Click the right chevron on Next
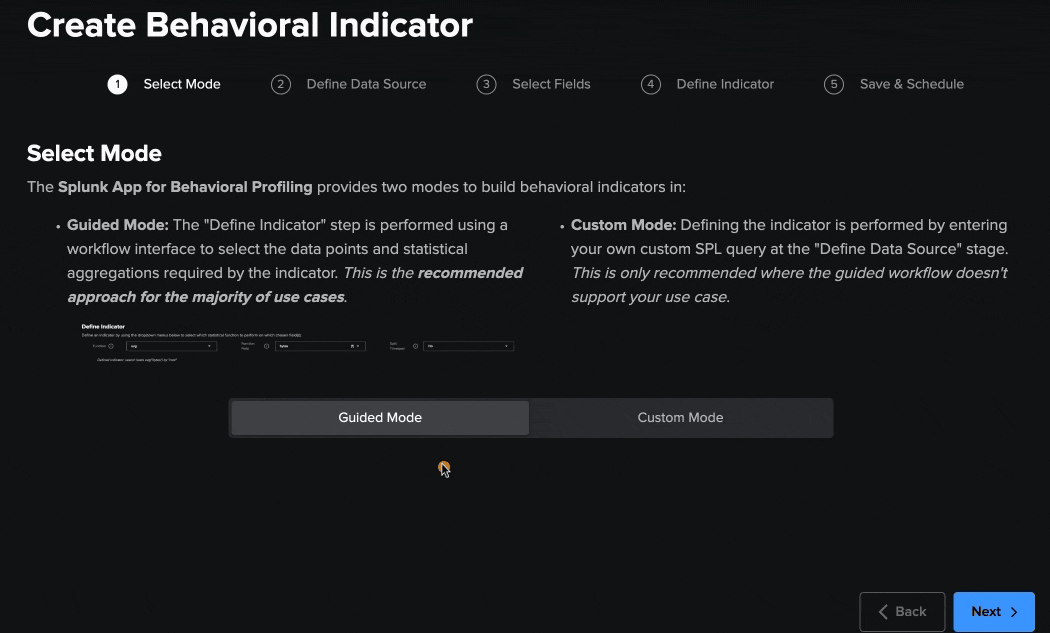This screenshot has width=1050, height=633. (x=1014, y=612)
